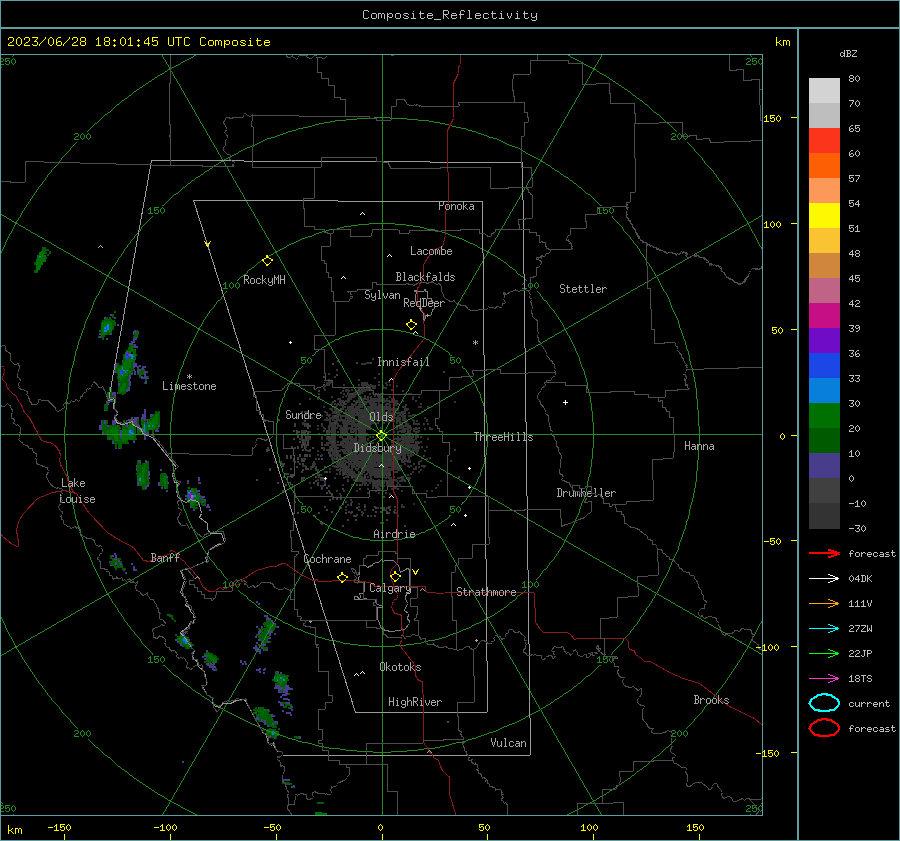
Task: Click the dBZ legend heading
Action: tap(848, 54)
